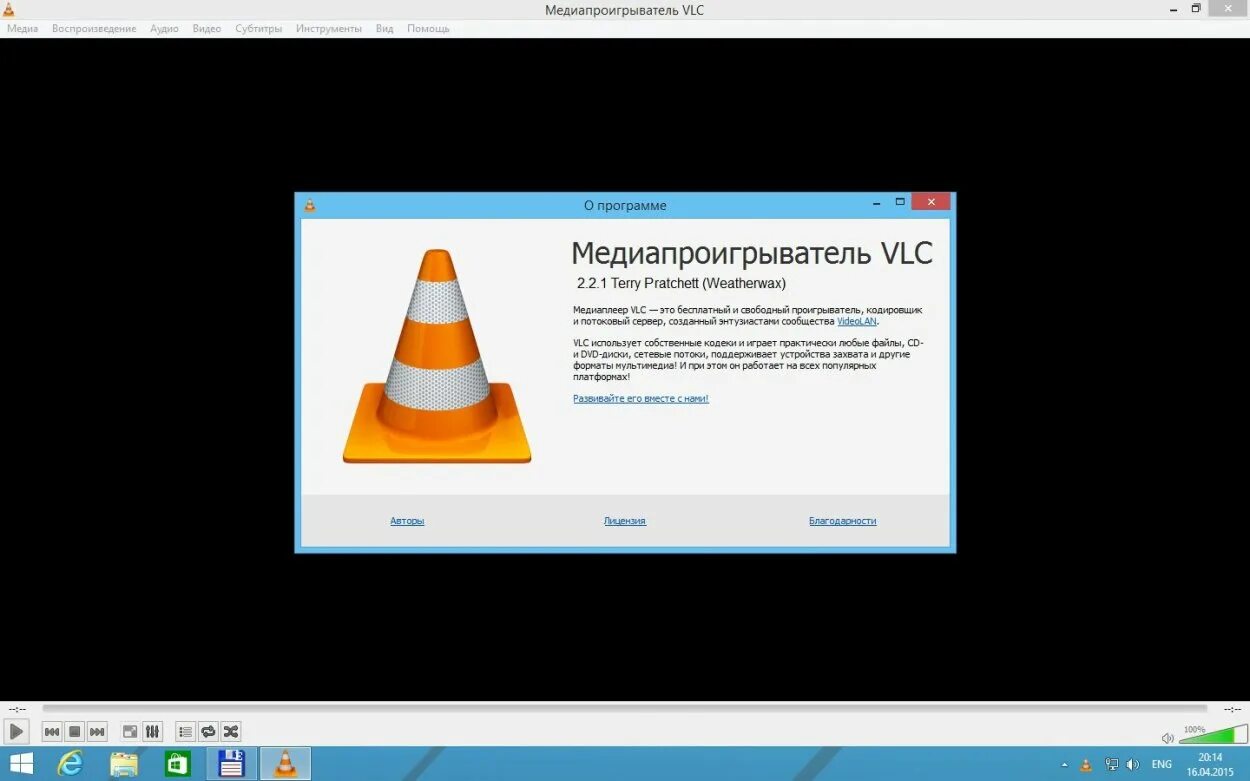This screenshot has height=781, width=1250.
Task: Open the Благодарности link
Action: (843, 521)
